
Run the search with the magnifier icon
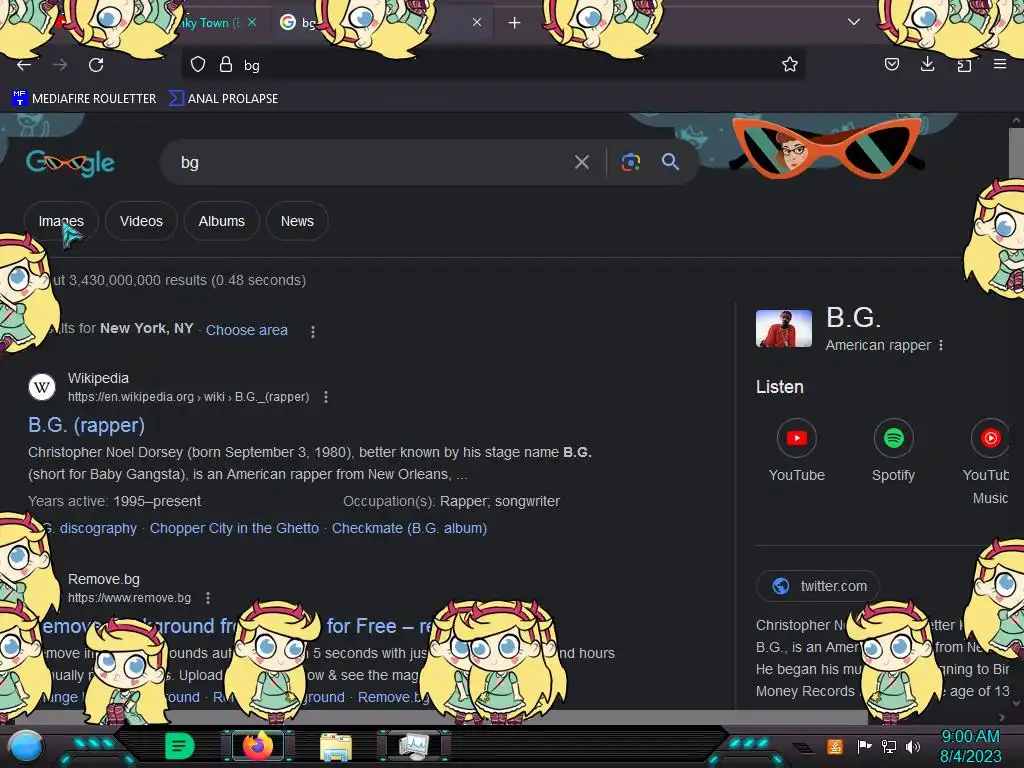pyautogui.click(x=670, y=162)
